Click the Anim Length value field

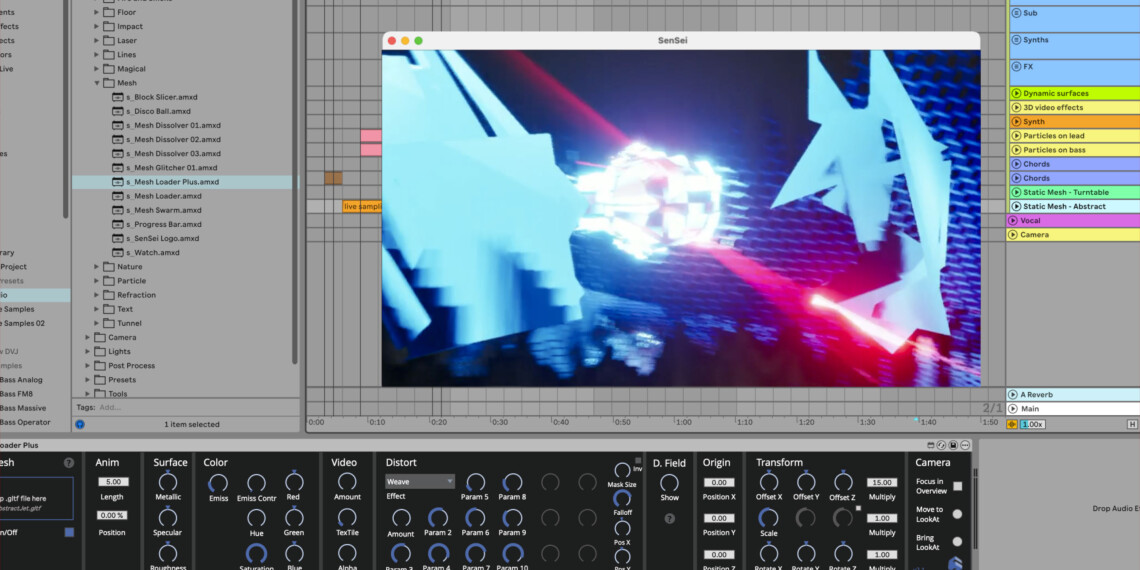pyautogui.click(x=112, y=482)
